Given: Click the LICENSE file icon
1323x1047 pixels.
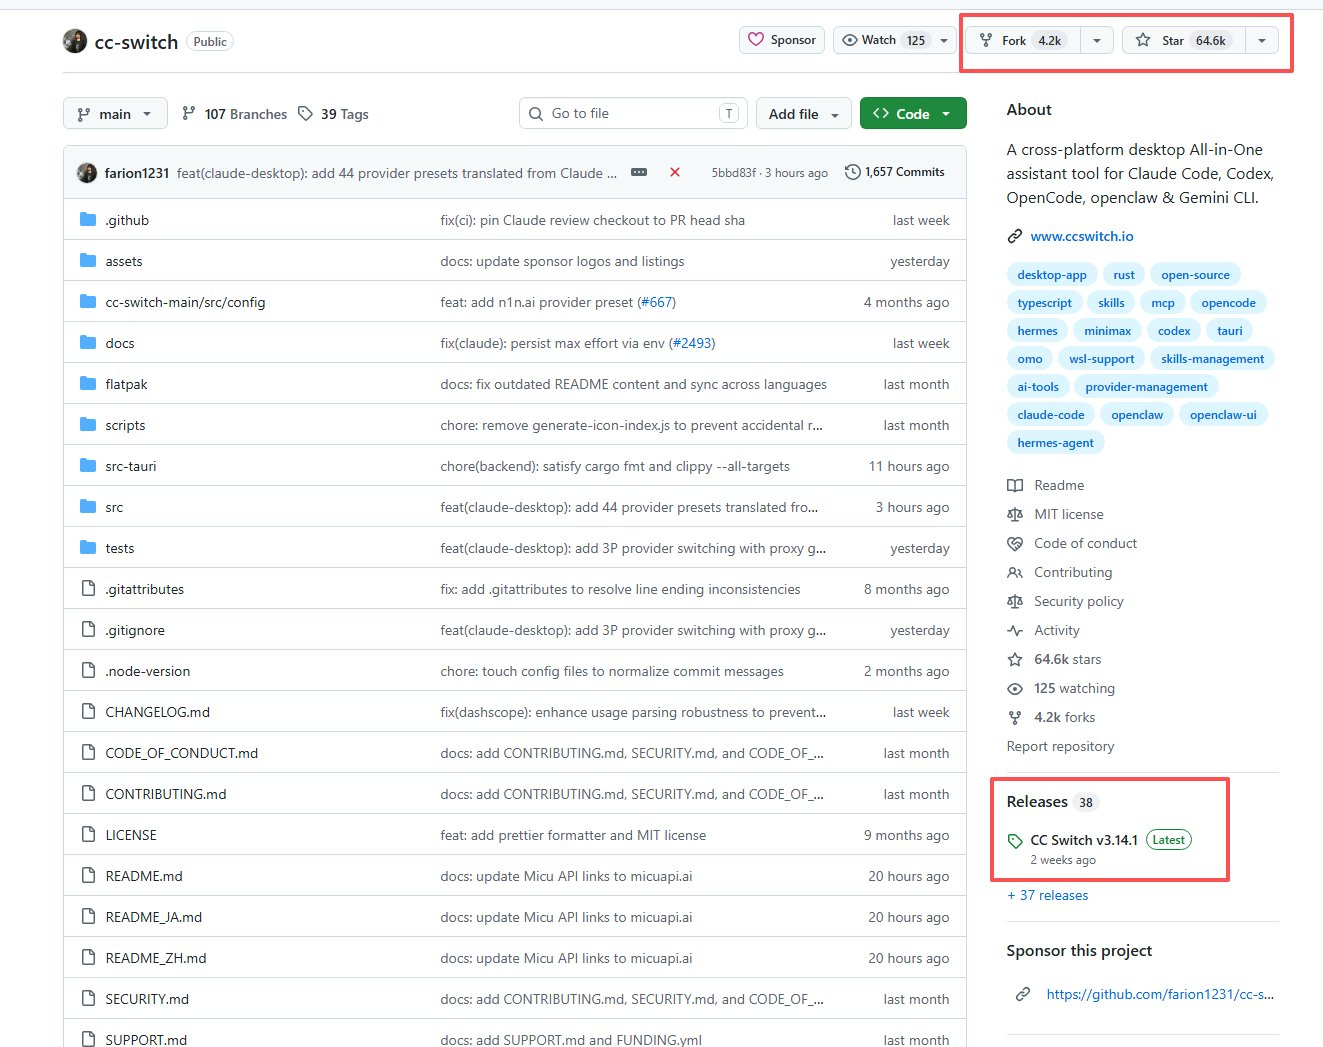Looking at the screenshot, I should [x=88, y=835].
